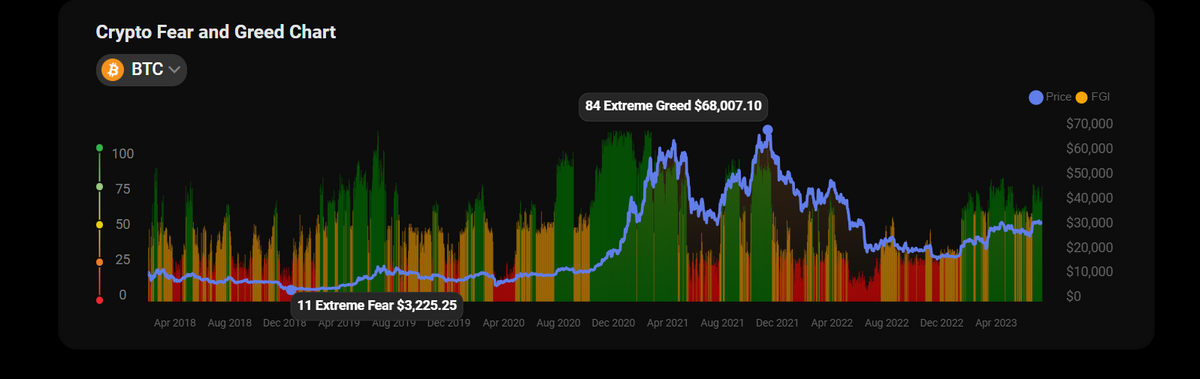Click the Dec 2021 date label
Screen dimensions: 1200x379
pyautogui.click(x=777, y=323)
